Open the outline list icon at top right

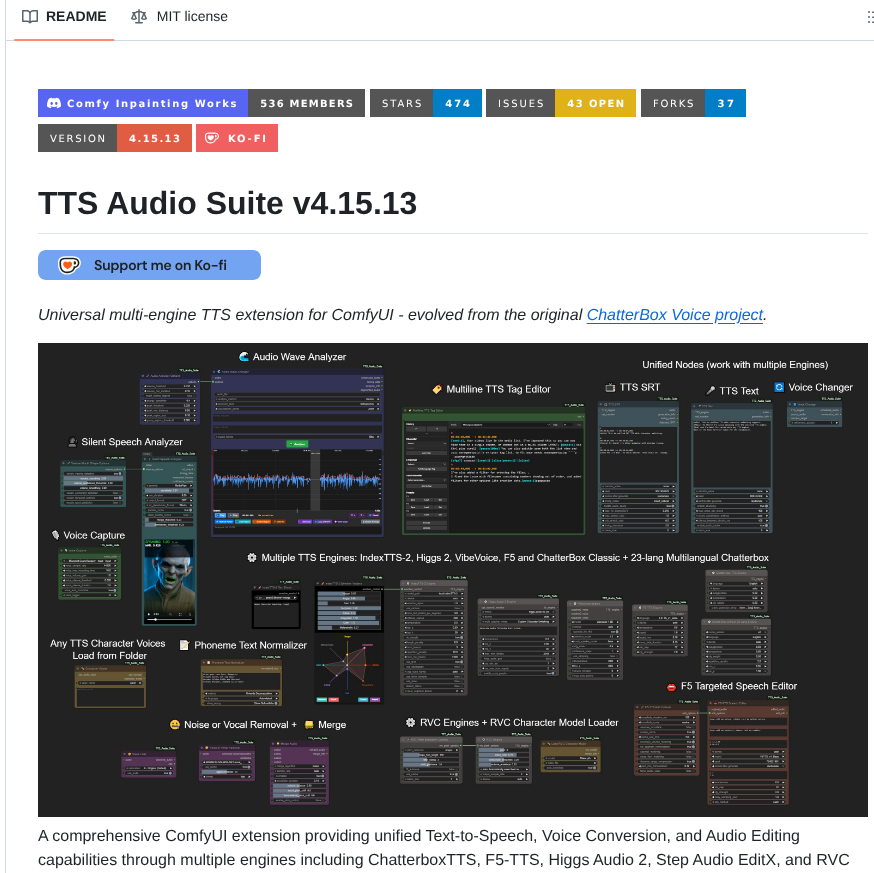click(x=868, y=17)
